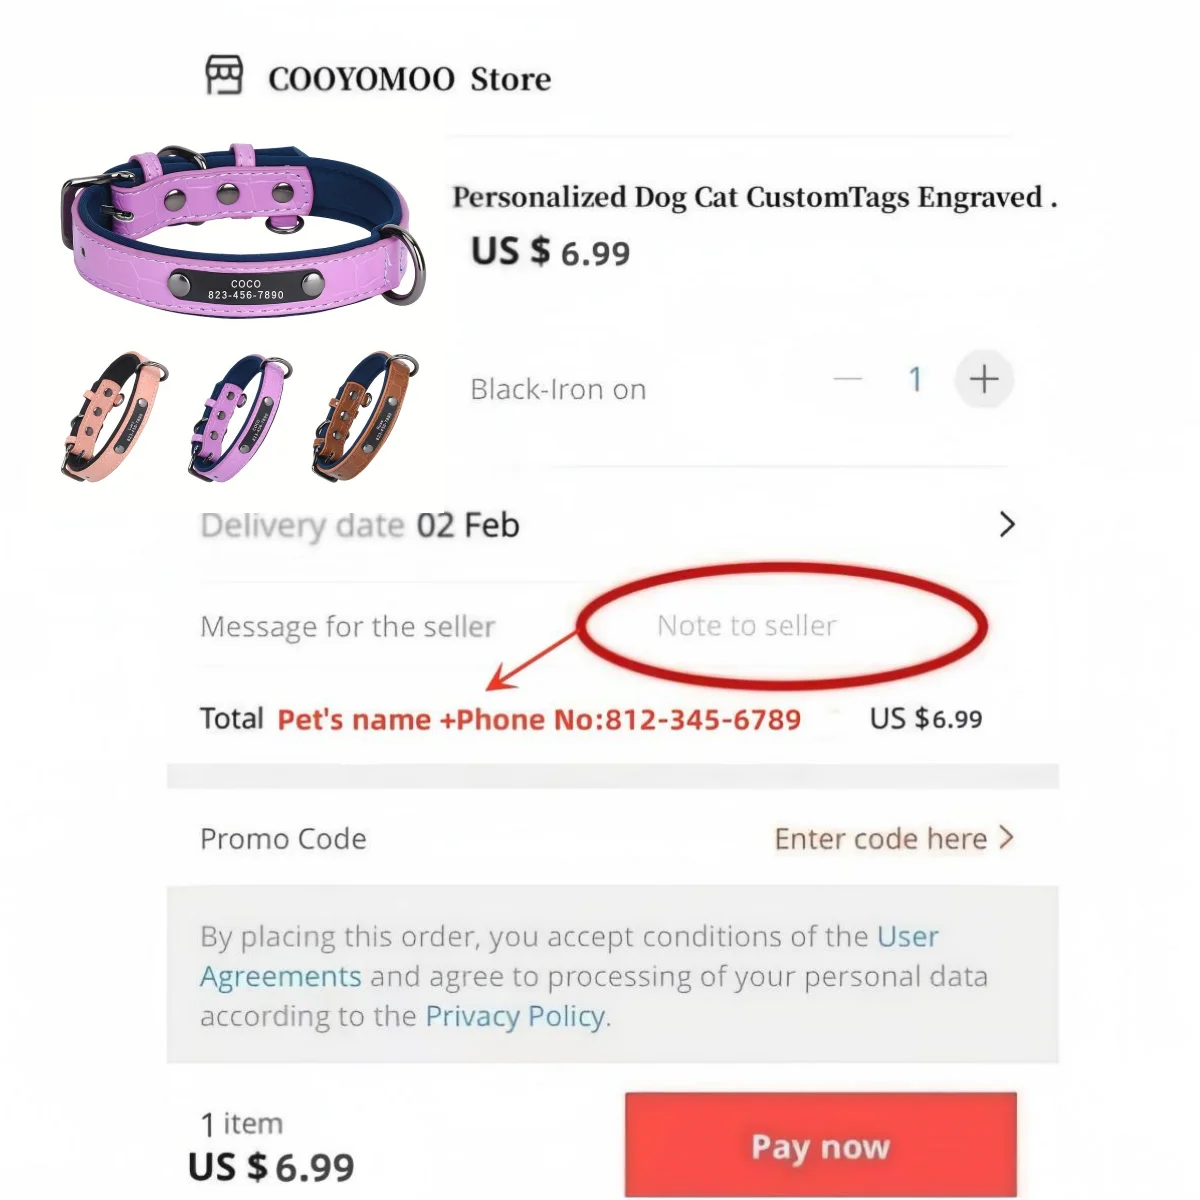Click the quantity value showing 1

click(x=915, y=380)
